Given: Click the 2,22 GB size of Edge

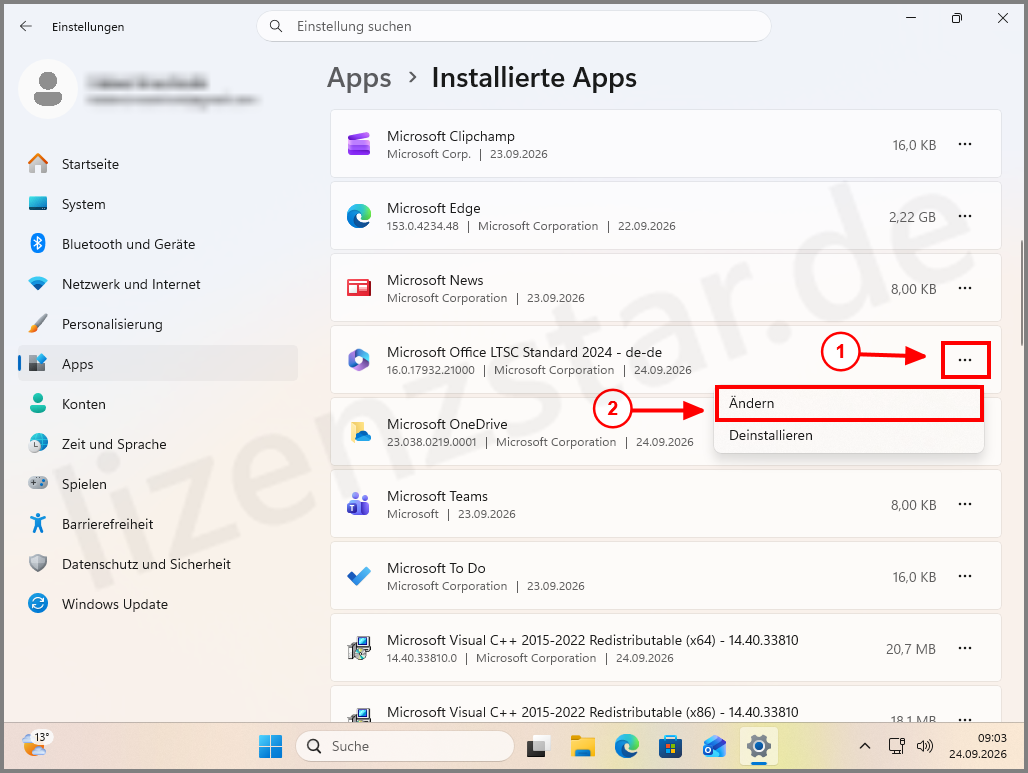Looking at the screenshot, I should (912, 217).
